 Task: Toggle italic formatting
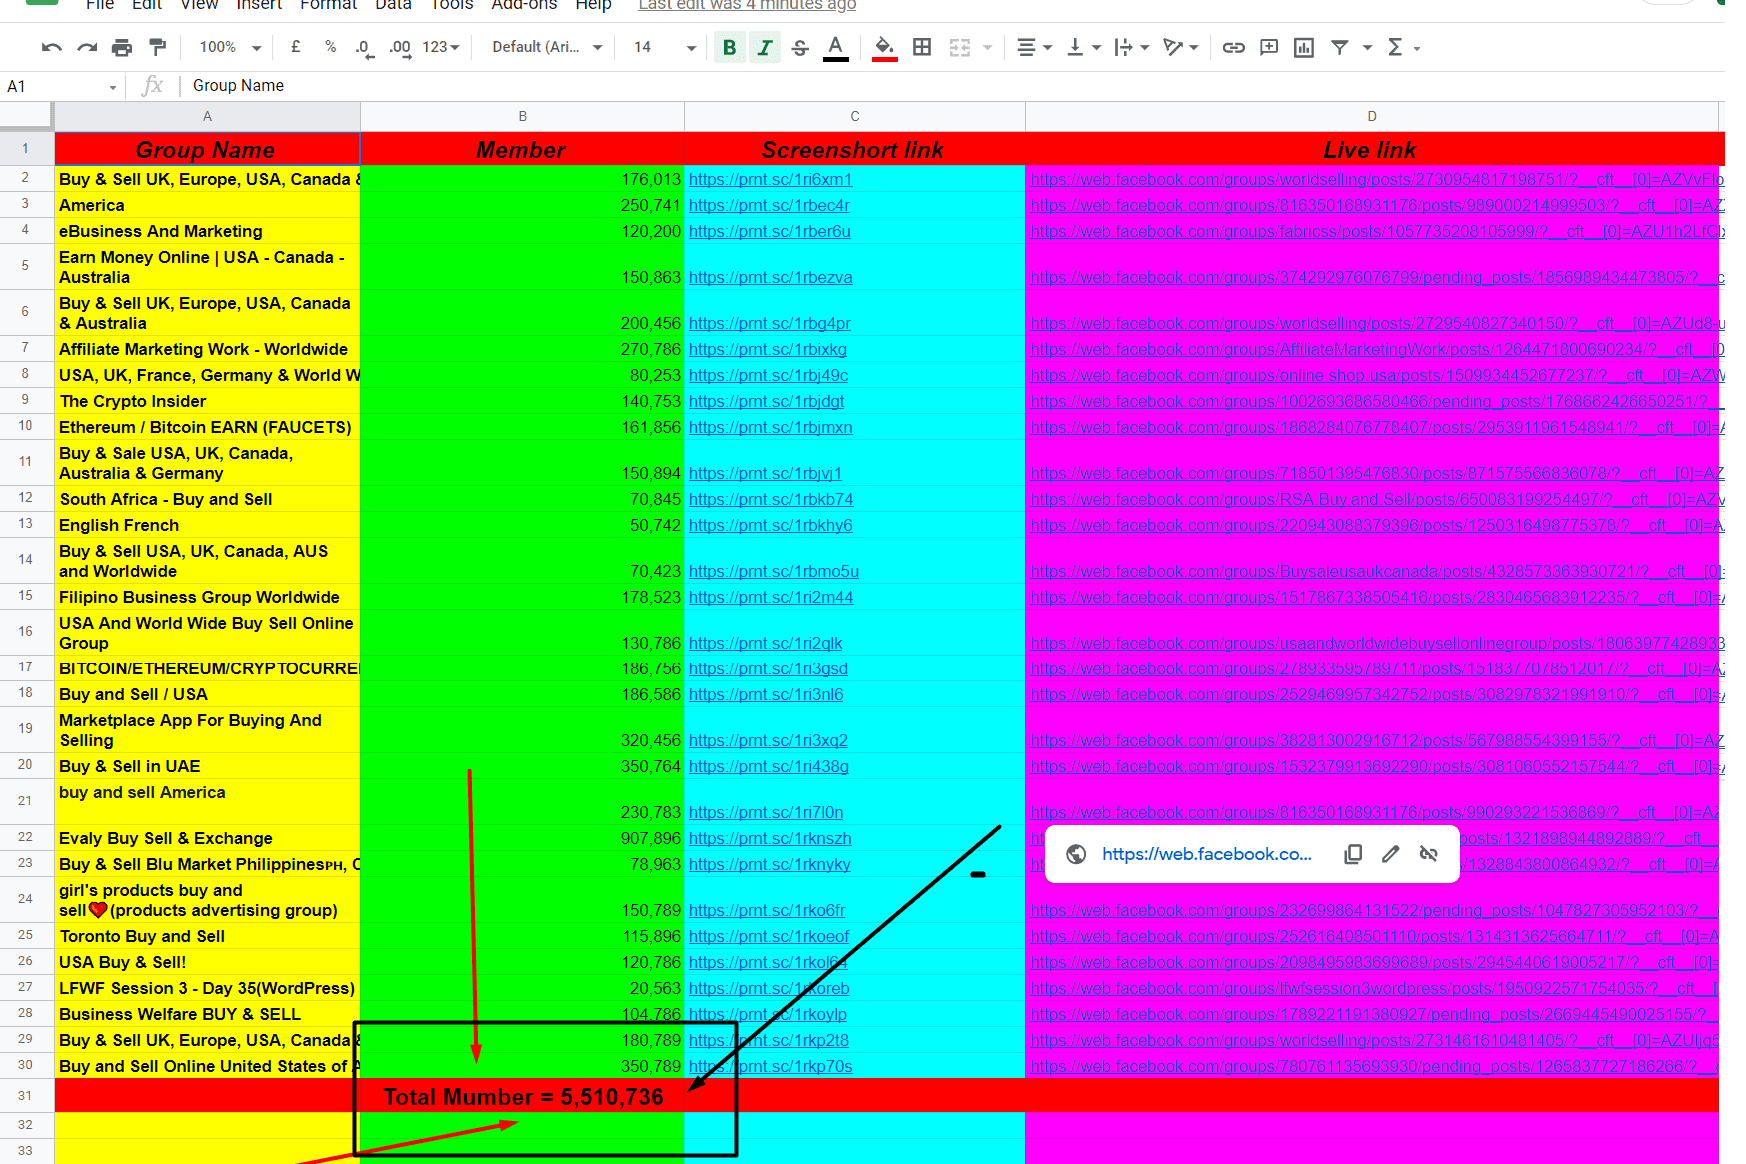pyautogui.click(x=765, y=47)
